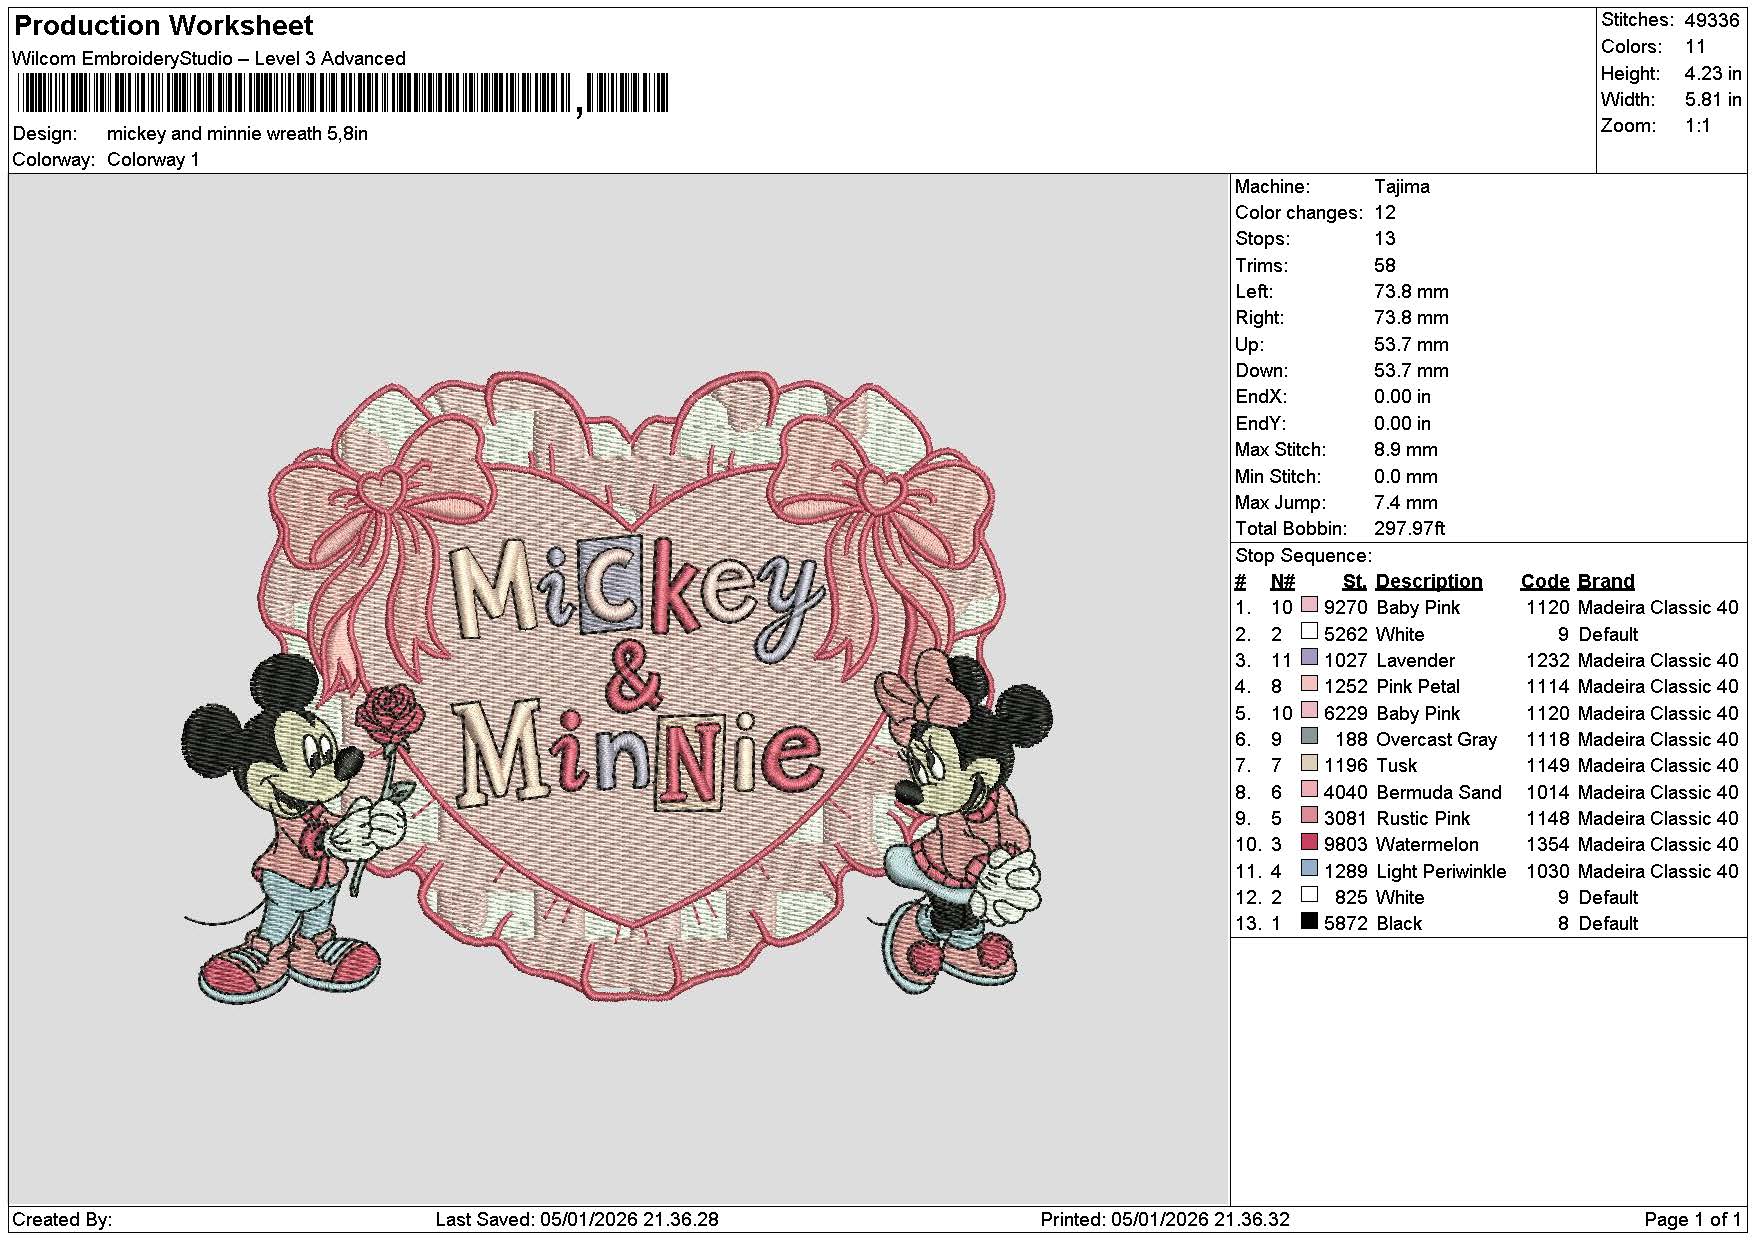The width and height of the screenshot is (1755, 1240).
Task: Pick the Lavender color swatch
Action: click(1309, 658)
